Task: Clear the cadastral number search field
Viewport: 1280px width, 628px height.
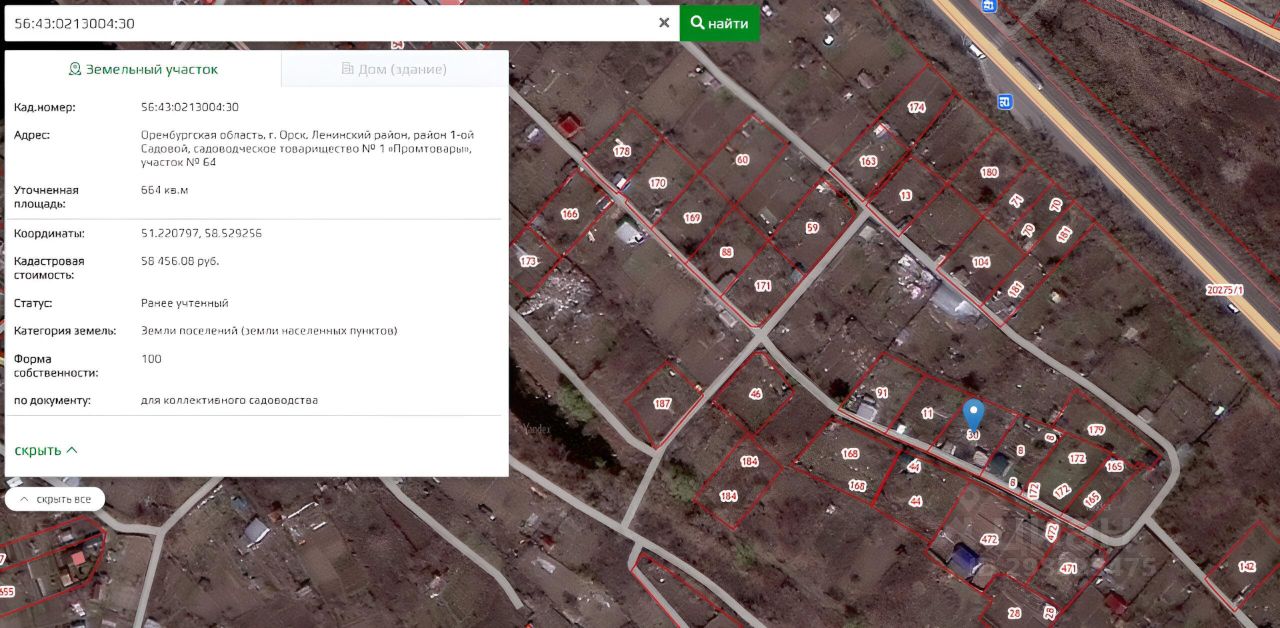Action: coord(664,23)
